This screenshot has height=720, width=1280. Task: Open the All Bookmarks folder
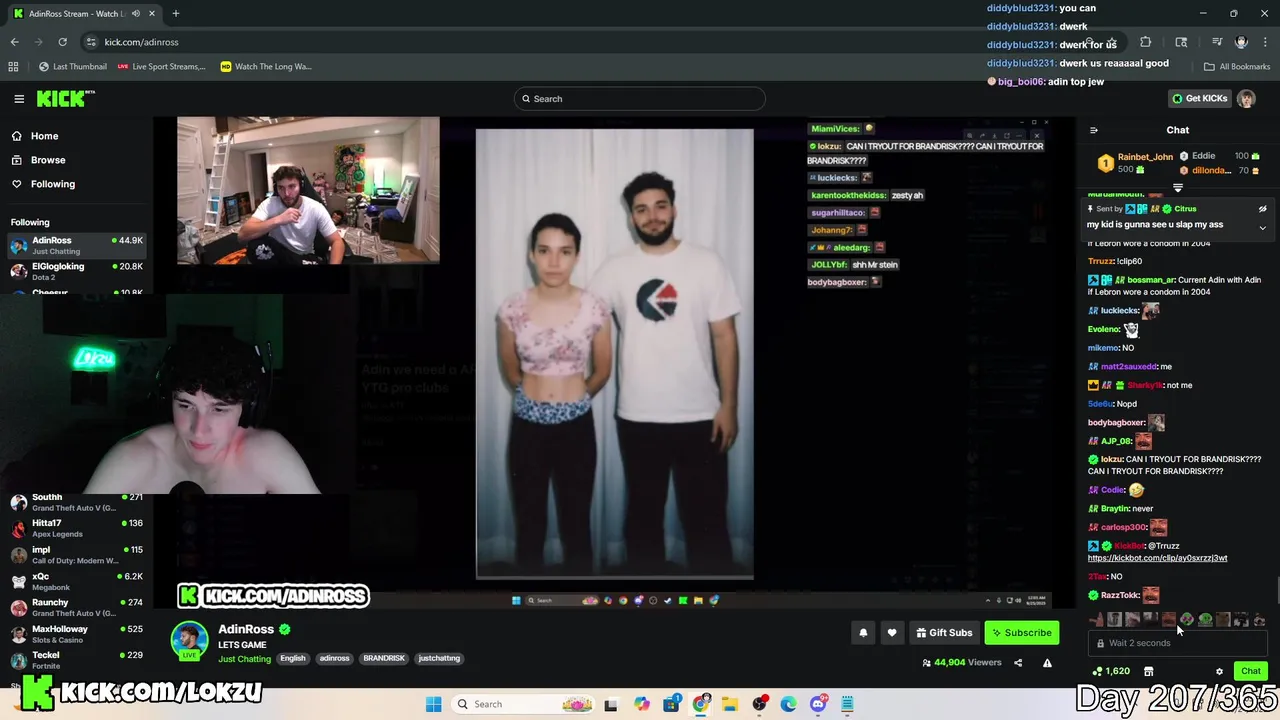click(x=1237, y=66)
